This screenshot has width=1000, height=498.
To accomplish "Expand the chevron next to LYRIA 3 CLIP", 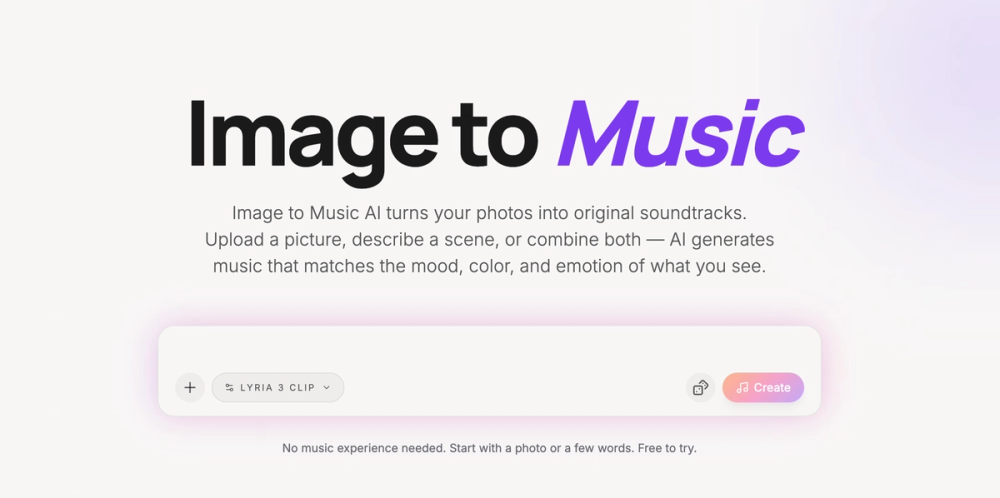I will point(327,388).
